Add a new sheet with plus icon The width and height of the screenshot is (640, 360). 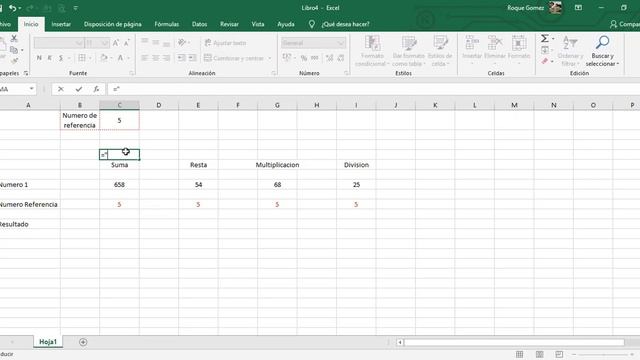(x=83, y=342)
